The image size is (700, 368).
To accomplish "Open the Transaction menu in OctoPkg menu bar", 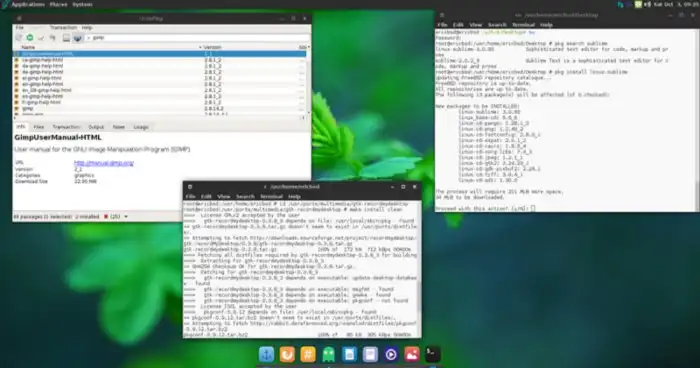I will pyautogui.click(x=63, y=28).
